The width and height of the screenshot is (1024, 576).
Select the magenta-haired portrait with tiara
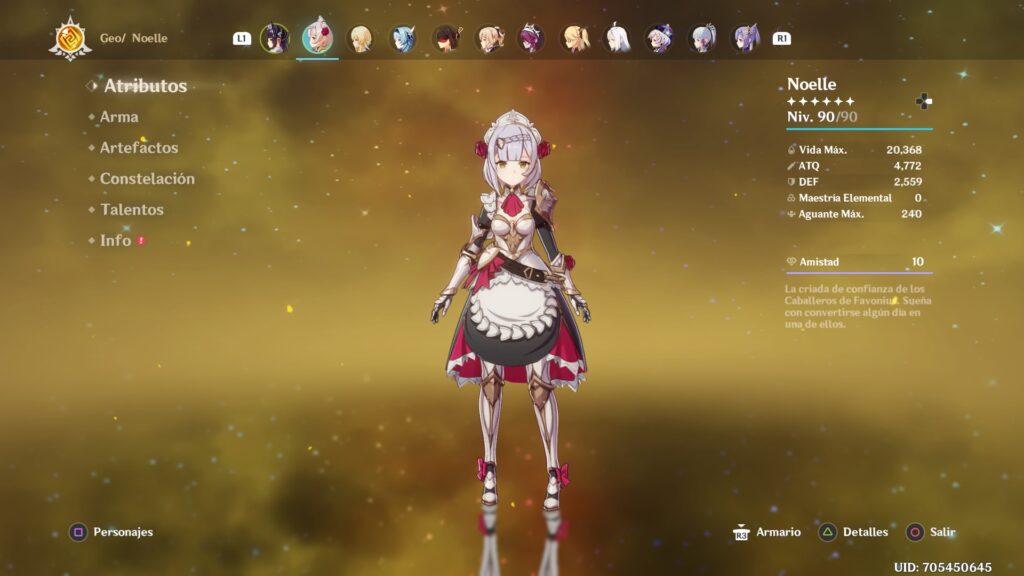click(532, 39)
